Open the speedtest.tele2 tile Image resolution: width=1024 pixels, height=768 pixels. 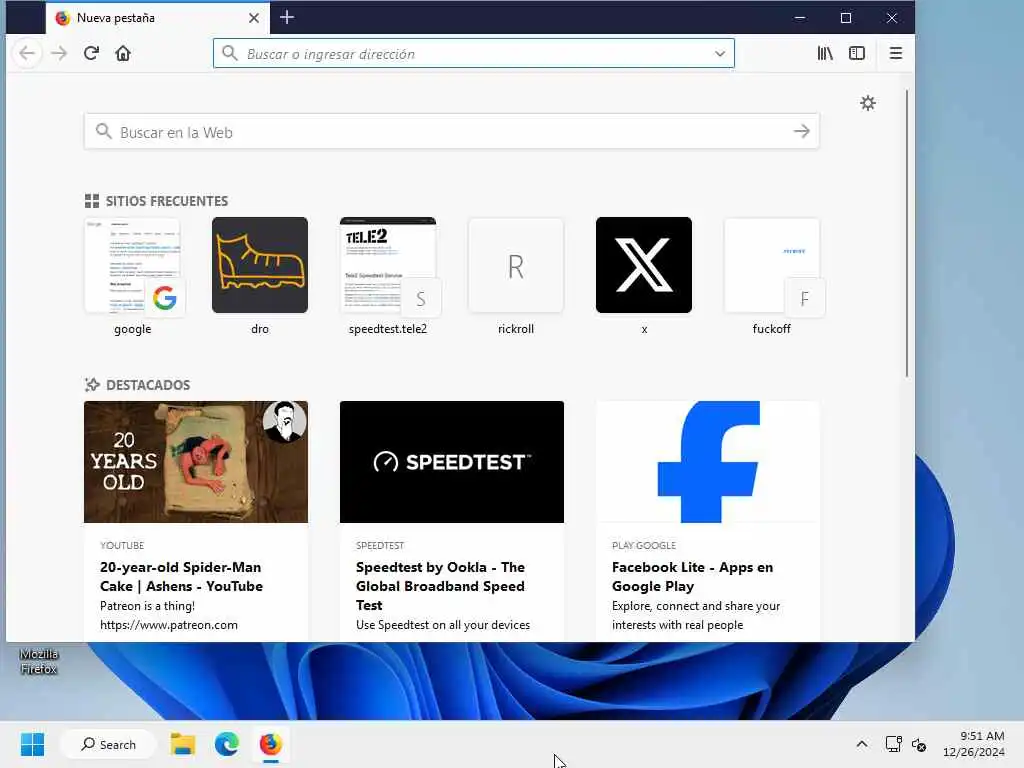[388, 265]
